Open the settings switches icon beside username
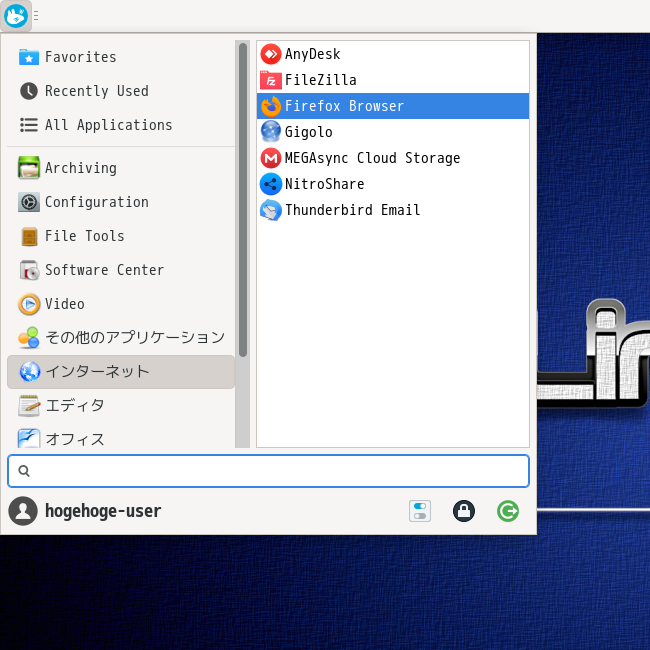 [x=420, y=511]
